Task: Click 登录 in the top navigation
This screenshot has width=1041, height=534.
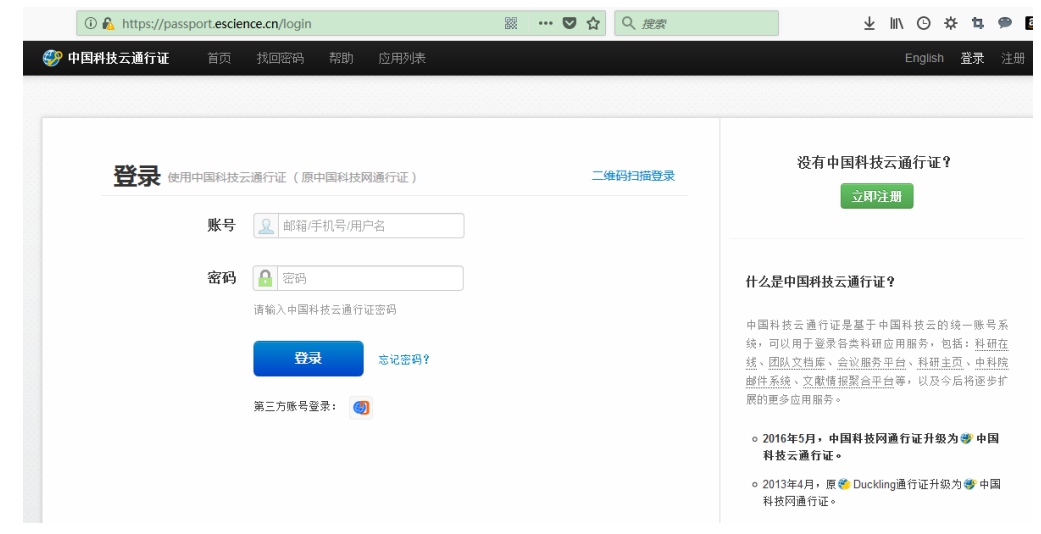Action: 972,58
